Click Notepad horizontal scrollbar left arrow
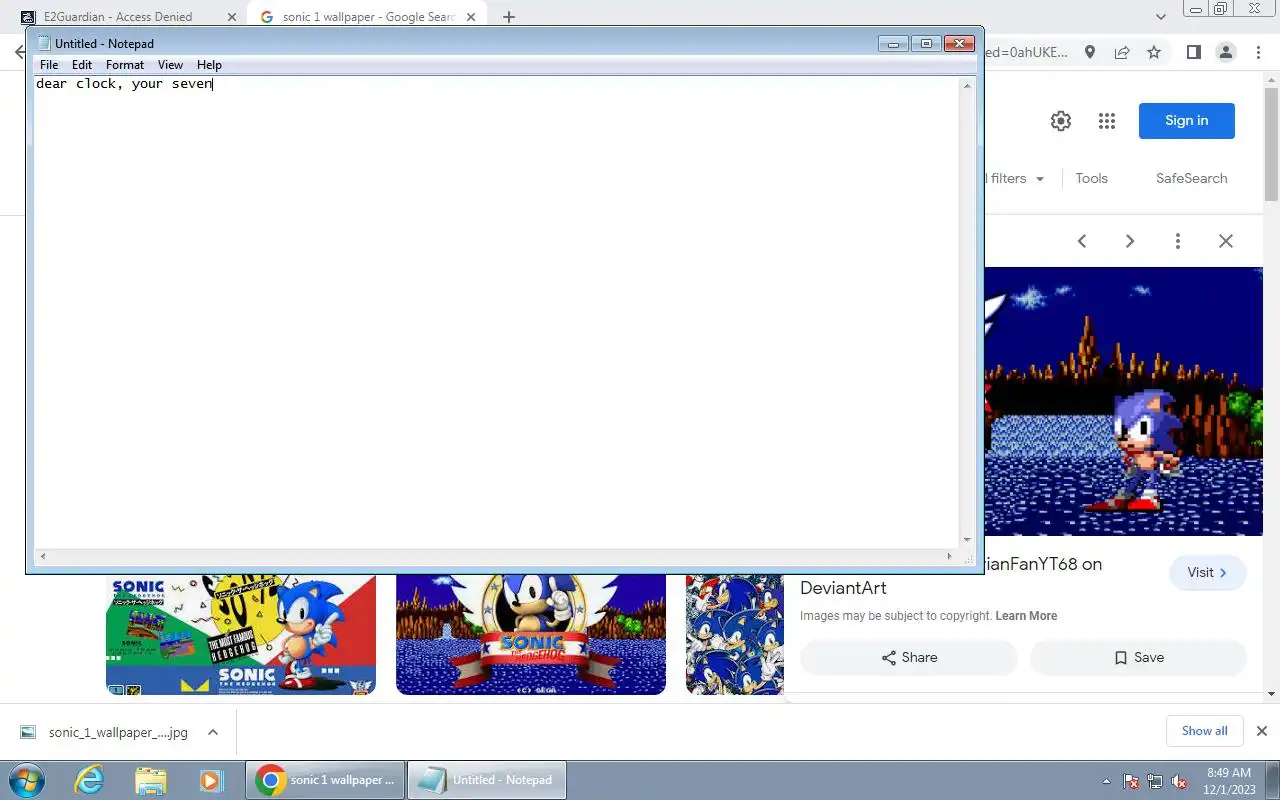Screen dimensions: 1280x800 [x=42, y=557]
